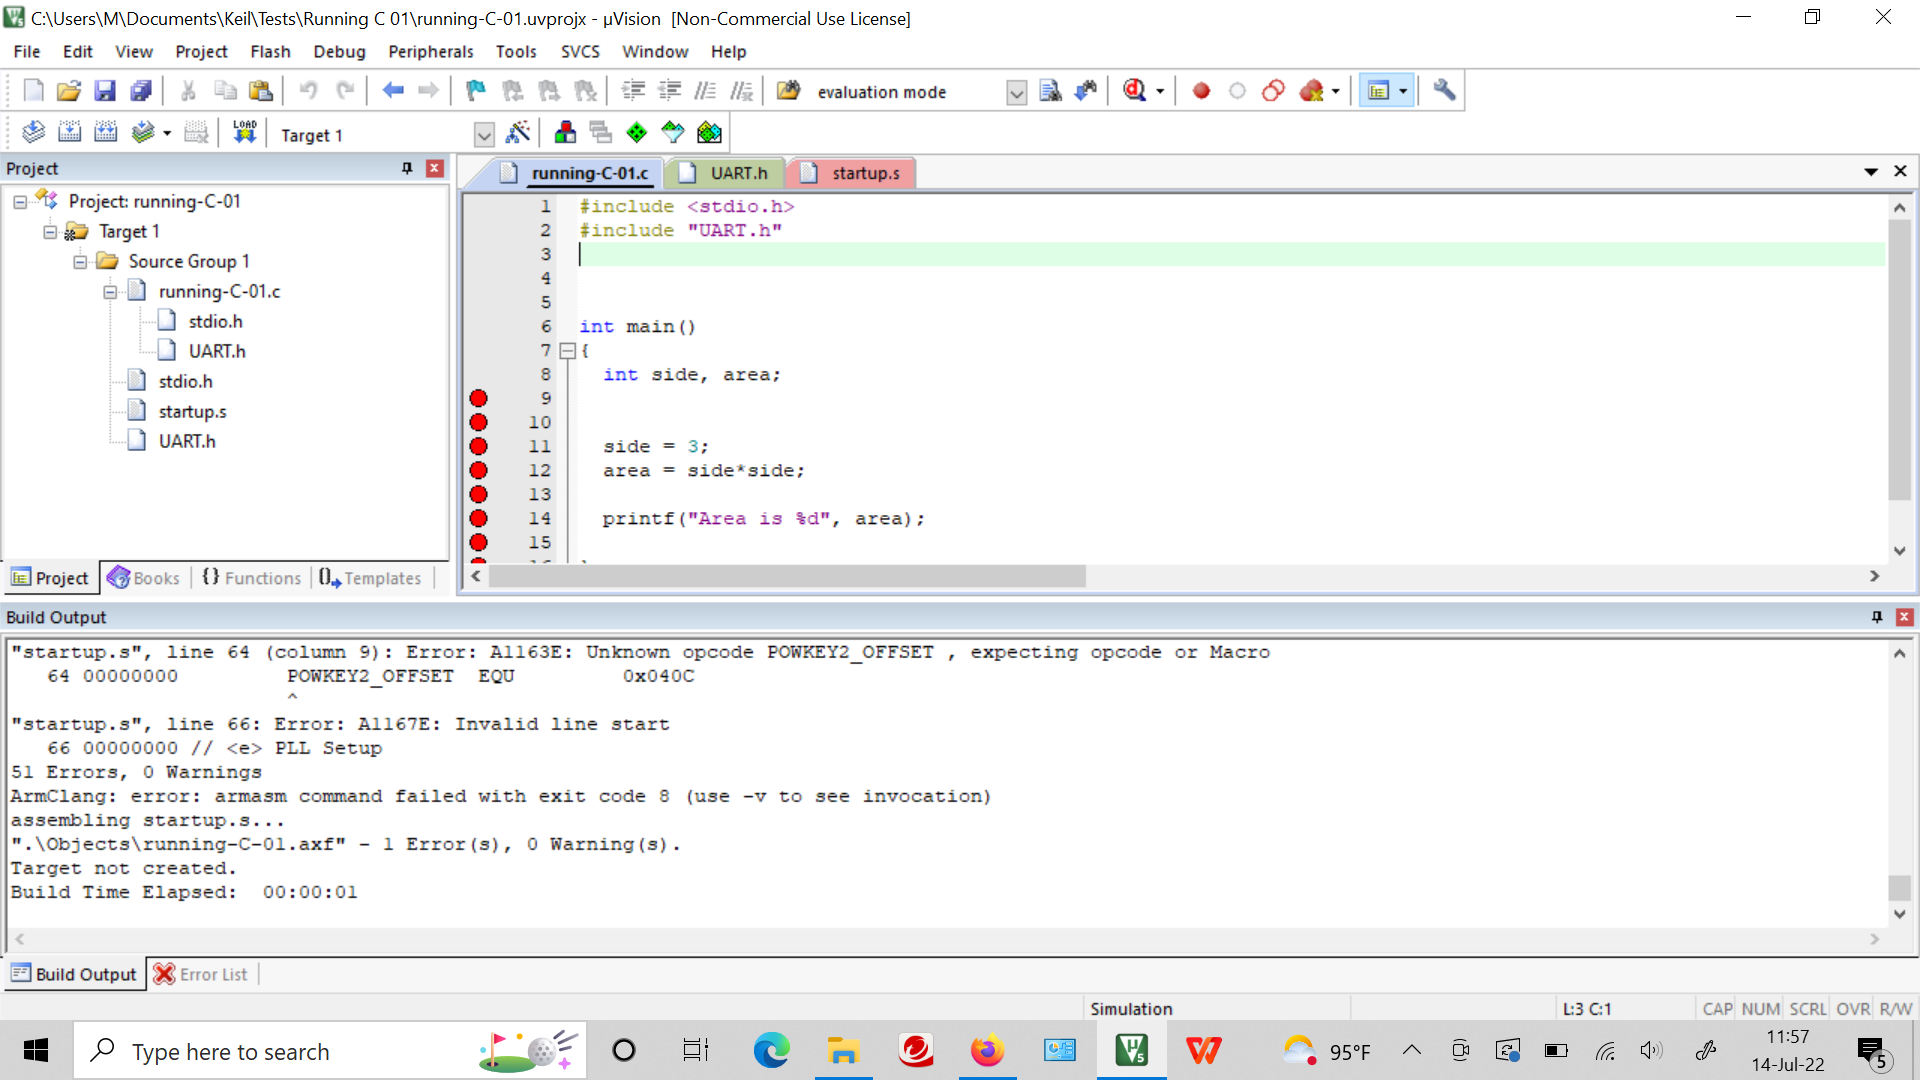1920x1080 pixels.
Task: Pin the Project panel with the pushpin
Action: coord(407,168)
